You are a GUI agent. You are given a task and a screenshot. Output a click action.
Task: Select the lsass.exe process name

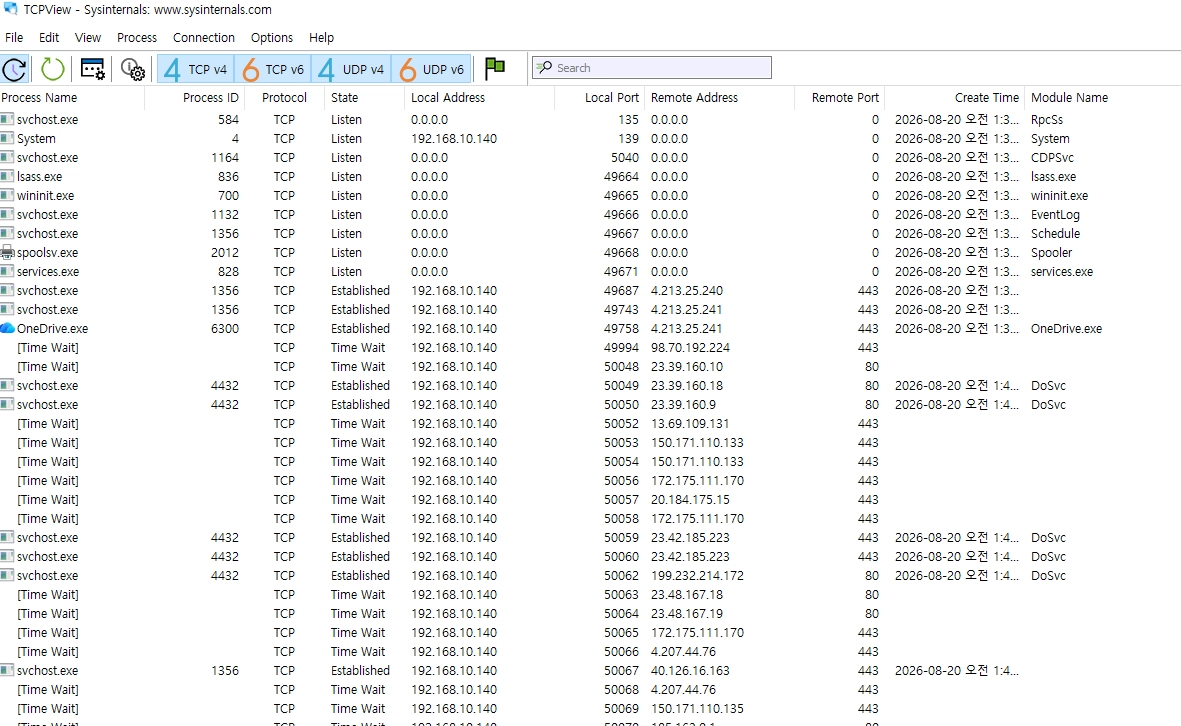40,176
